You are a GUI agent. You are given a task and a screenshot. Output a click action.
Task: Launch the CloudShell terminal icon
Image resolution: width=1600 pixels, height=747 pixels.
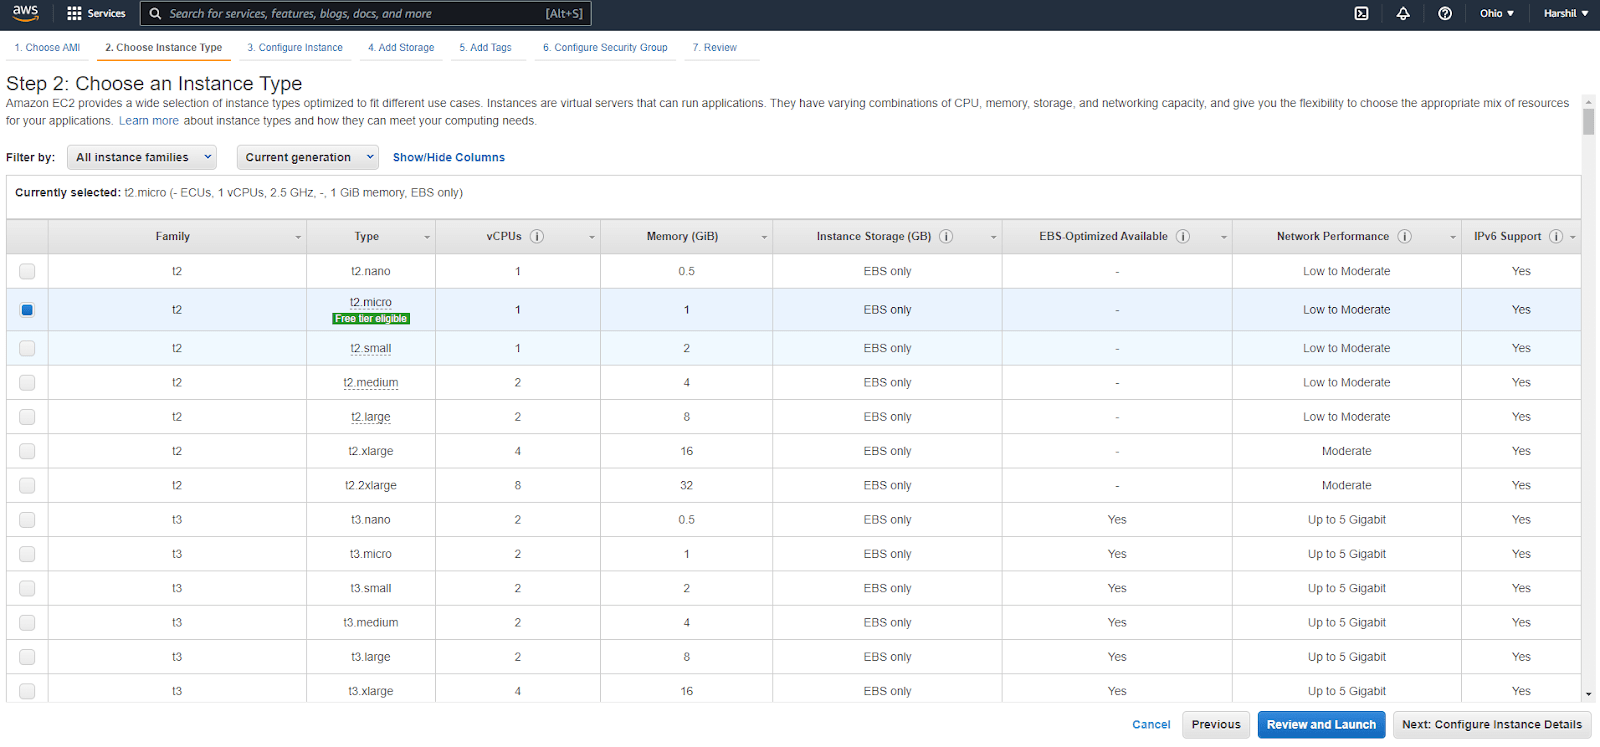tap(1361, 14)
